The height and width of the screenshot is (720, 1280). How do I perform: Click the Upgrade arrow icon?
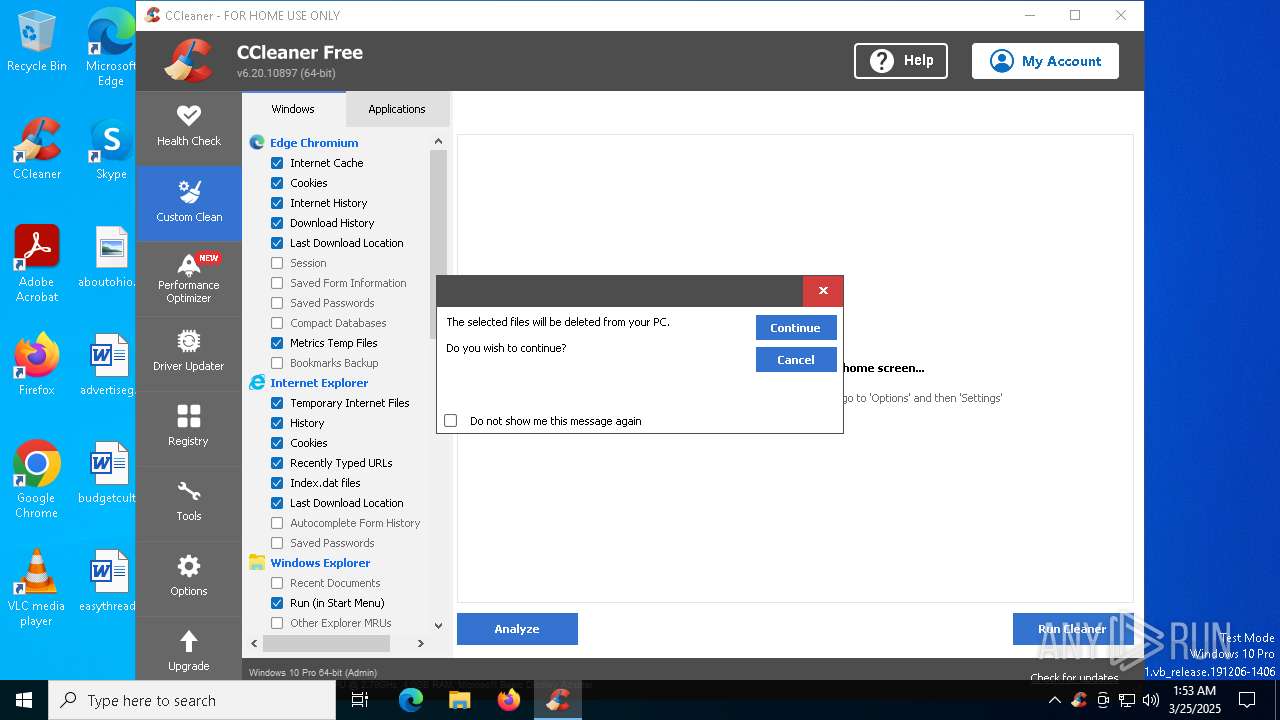coord(188,641)
